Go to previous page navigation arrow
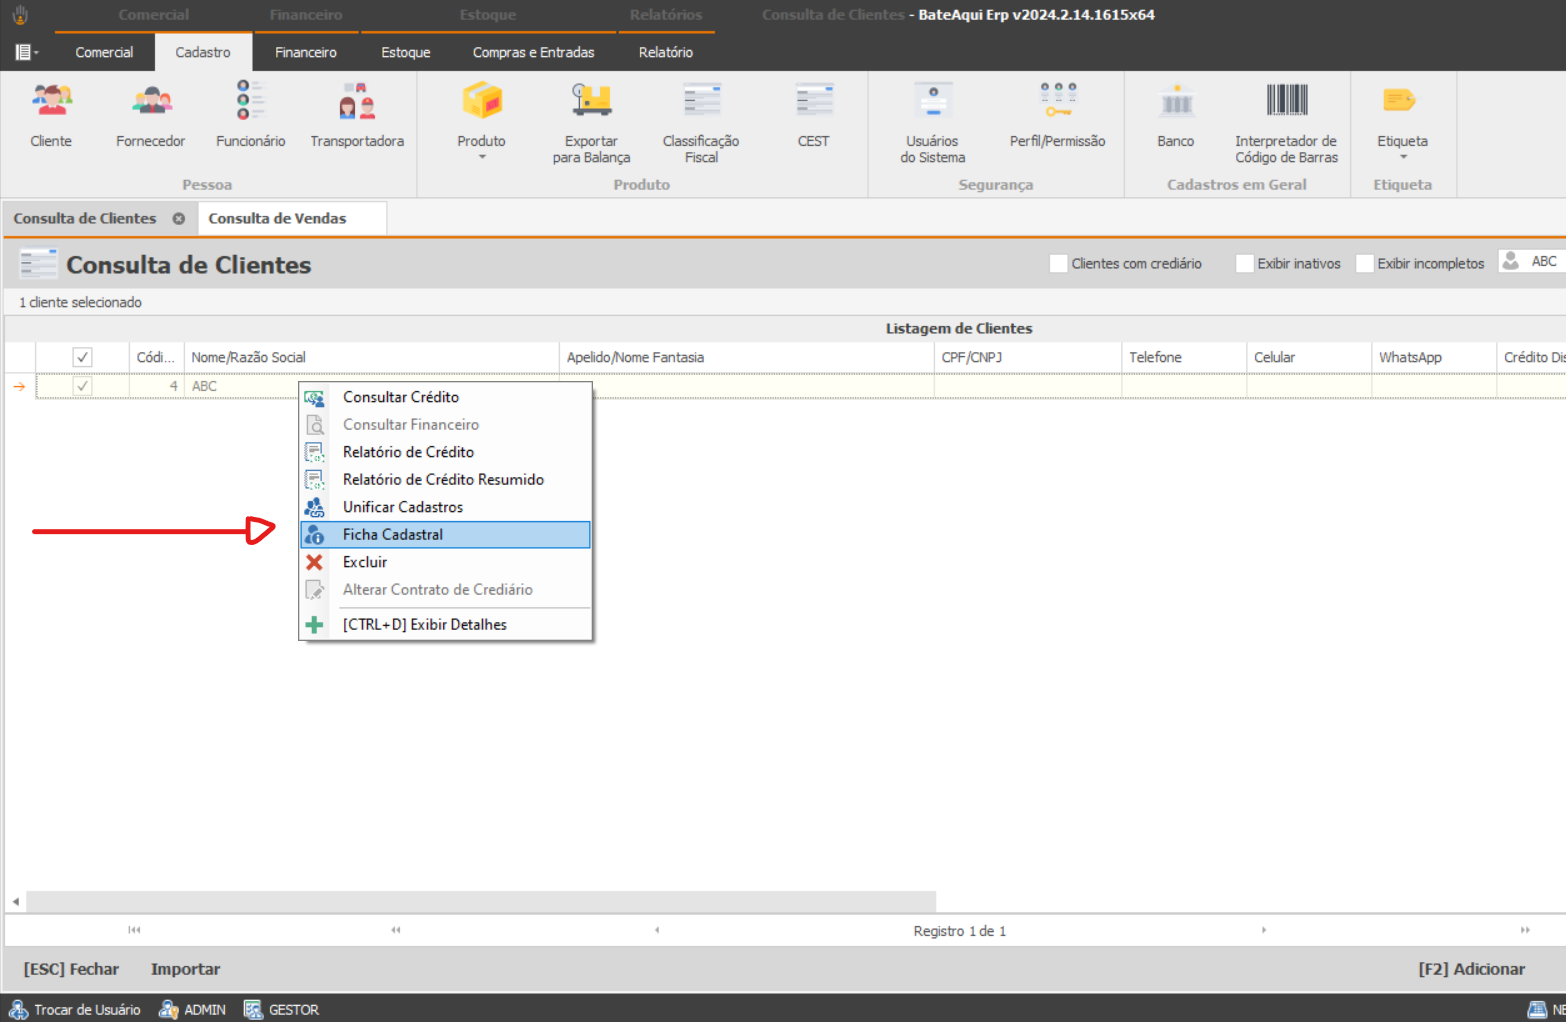This screenshot has height=1022, width=1566. [396, 930]
